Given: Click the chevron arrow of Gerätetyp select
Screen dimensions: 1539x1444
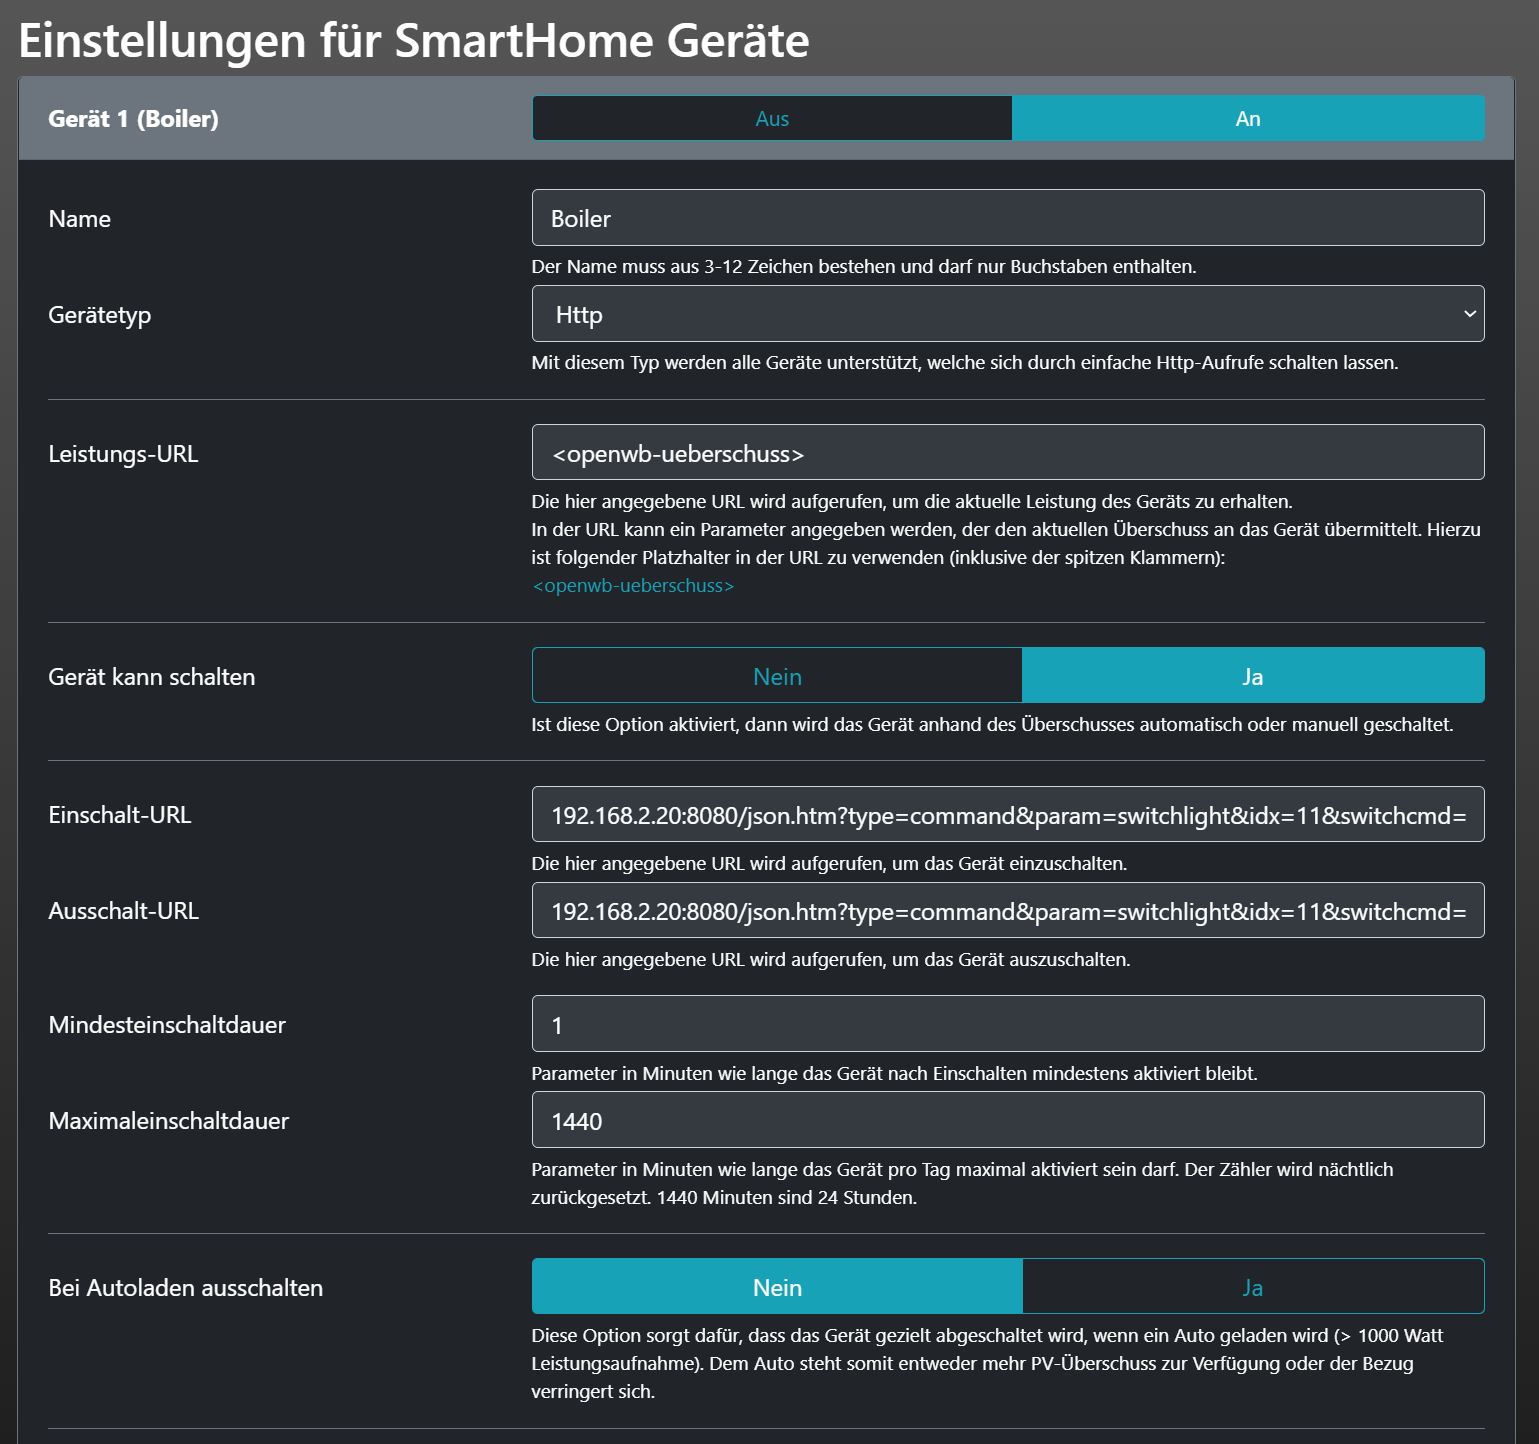Looking at the screenshot, I should [1469, 314].
